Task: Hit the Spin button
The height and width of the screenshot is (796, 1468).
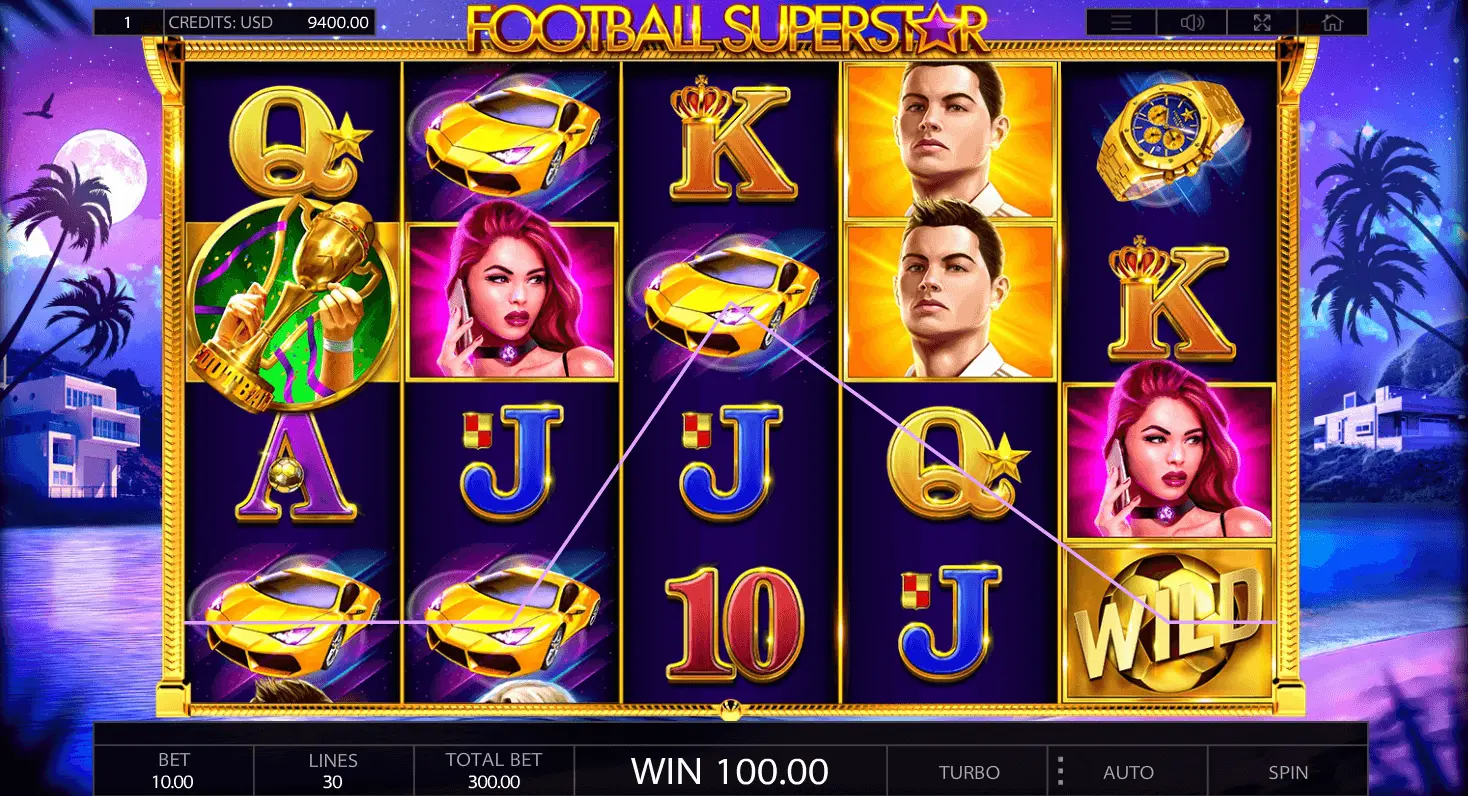Action: pos(1288,772)
